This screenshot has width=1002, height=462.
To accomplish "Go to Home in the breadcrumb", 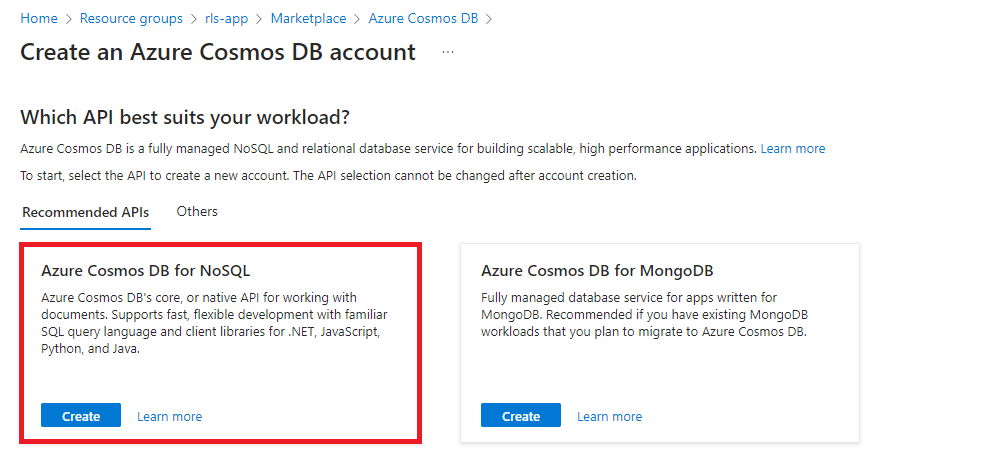I will [x=39, y=19].
